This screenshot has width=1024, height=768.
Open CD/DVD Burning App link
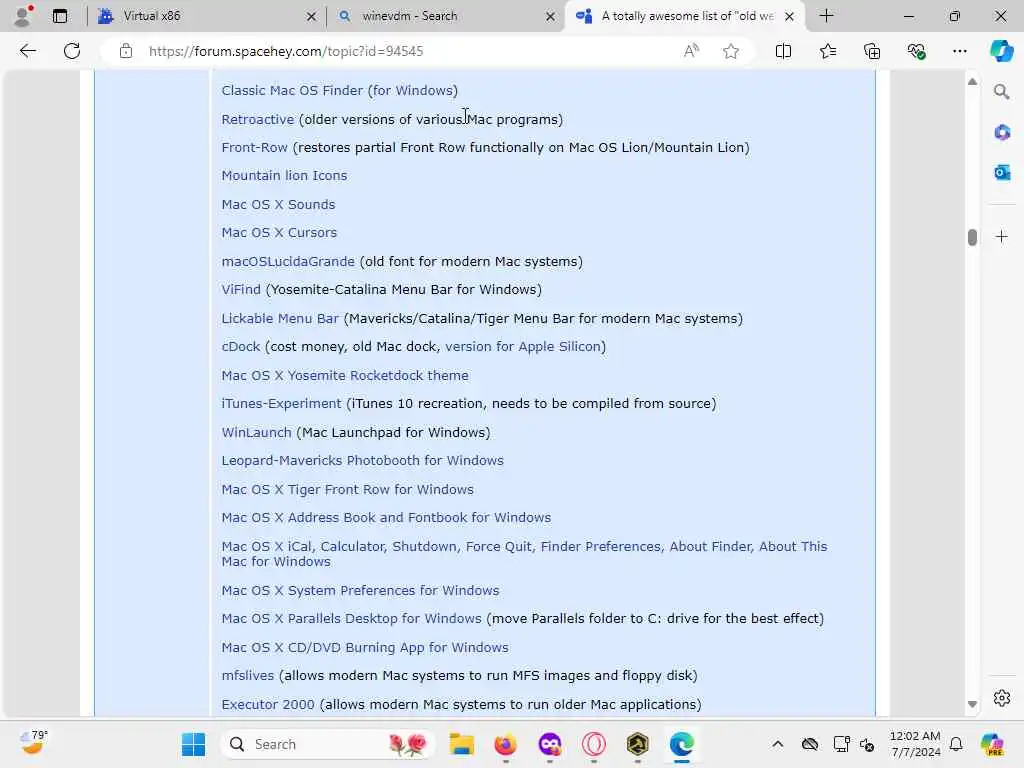click(364, 647)
